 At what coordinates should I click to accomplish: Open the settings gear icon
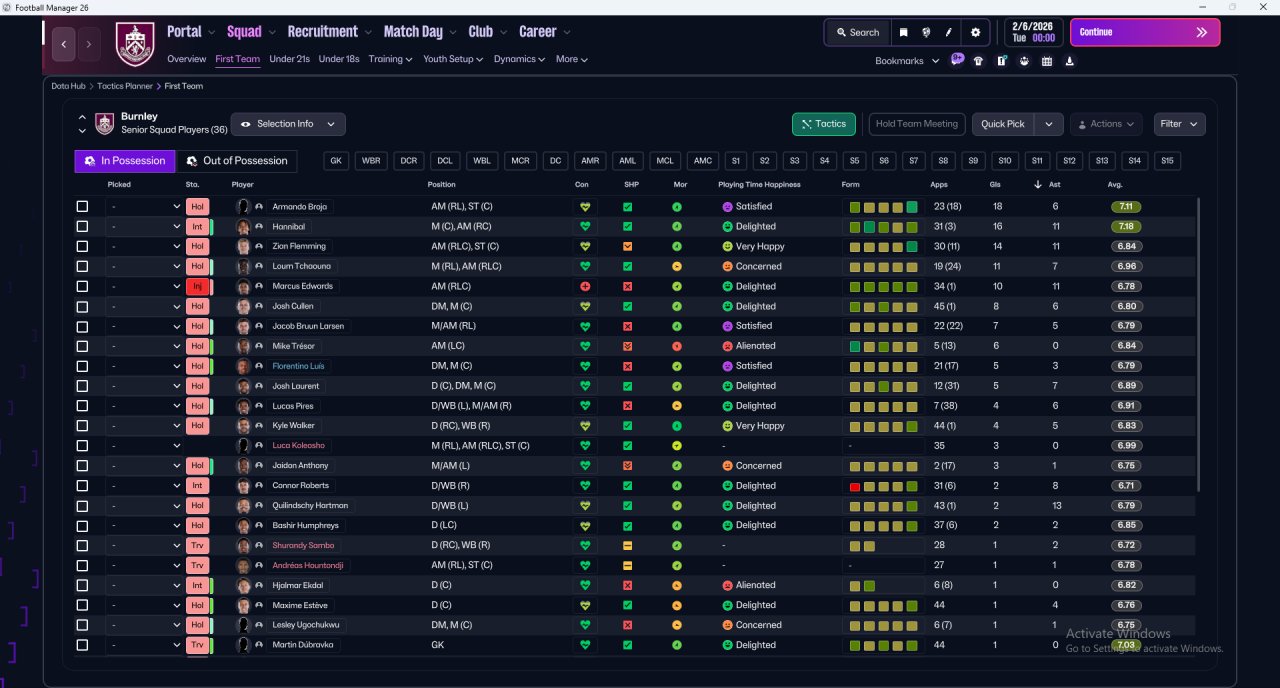(976, 32)
